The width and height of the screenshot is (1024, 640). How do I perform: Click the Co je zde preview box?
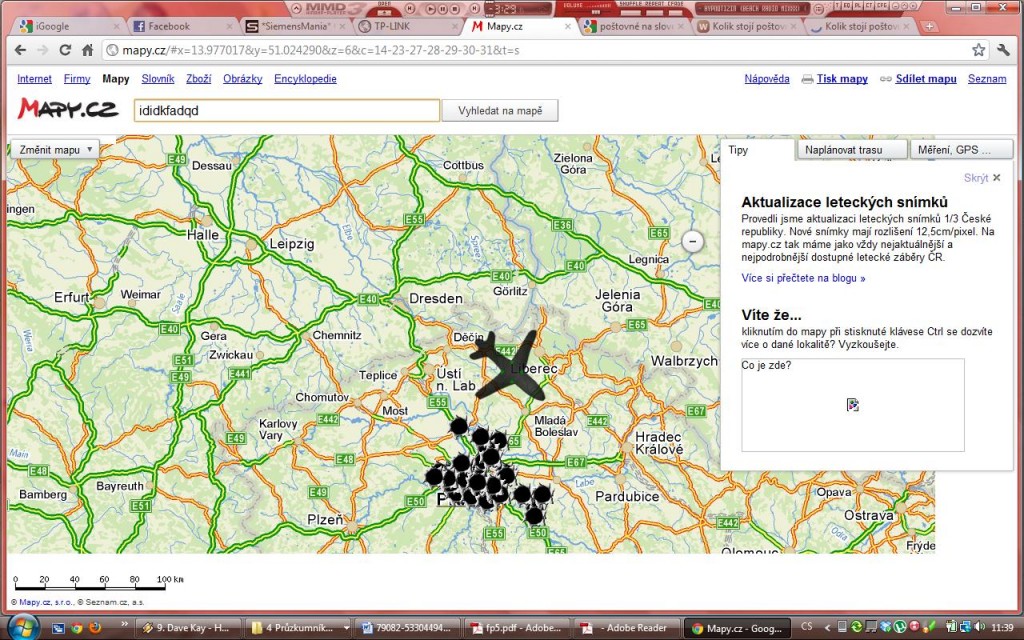(852, 405)
